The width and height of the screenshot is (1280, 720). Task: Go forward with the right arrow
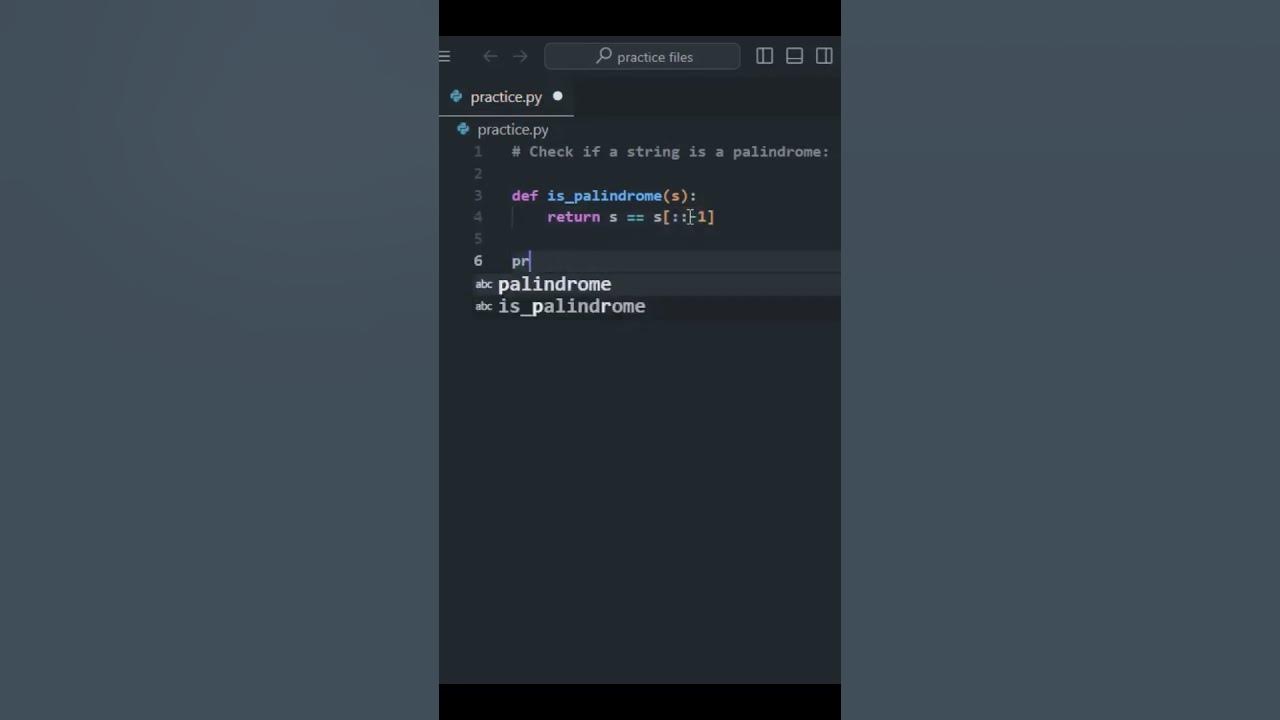pyautogui.click(x=520, y=57)
